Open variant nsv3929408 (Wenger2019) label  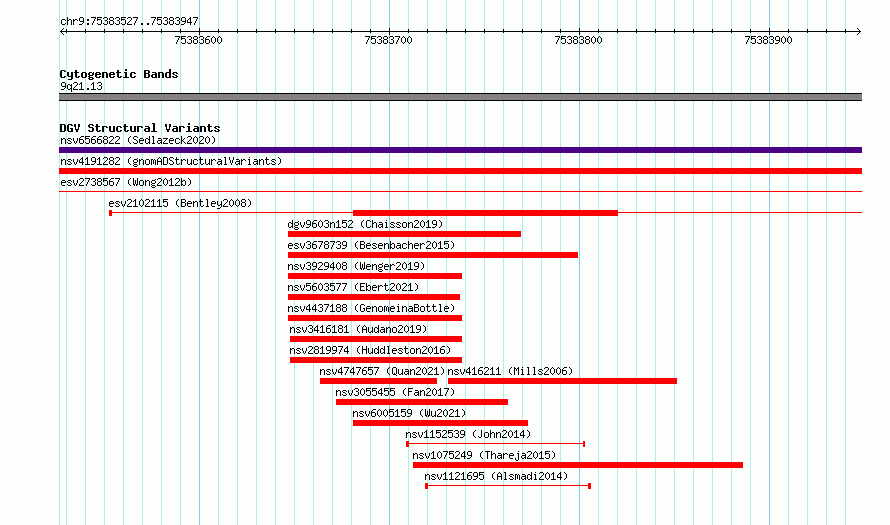click(x=356, y=266)
